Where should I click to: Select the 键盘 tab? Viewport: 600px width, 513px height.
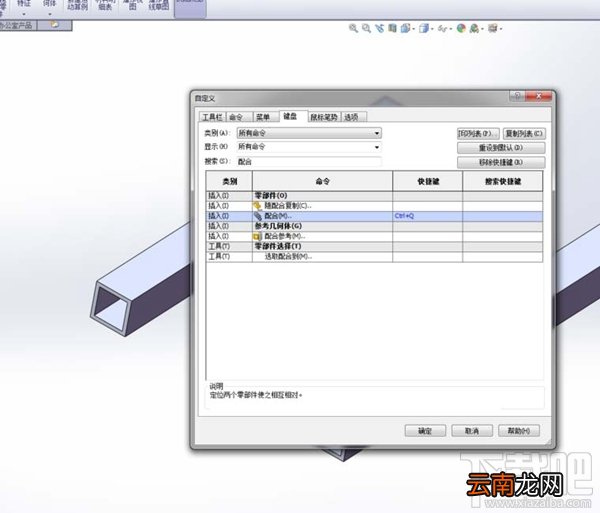point(293,116)
